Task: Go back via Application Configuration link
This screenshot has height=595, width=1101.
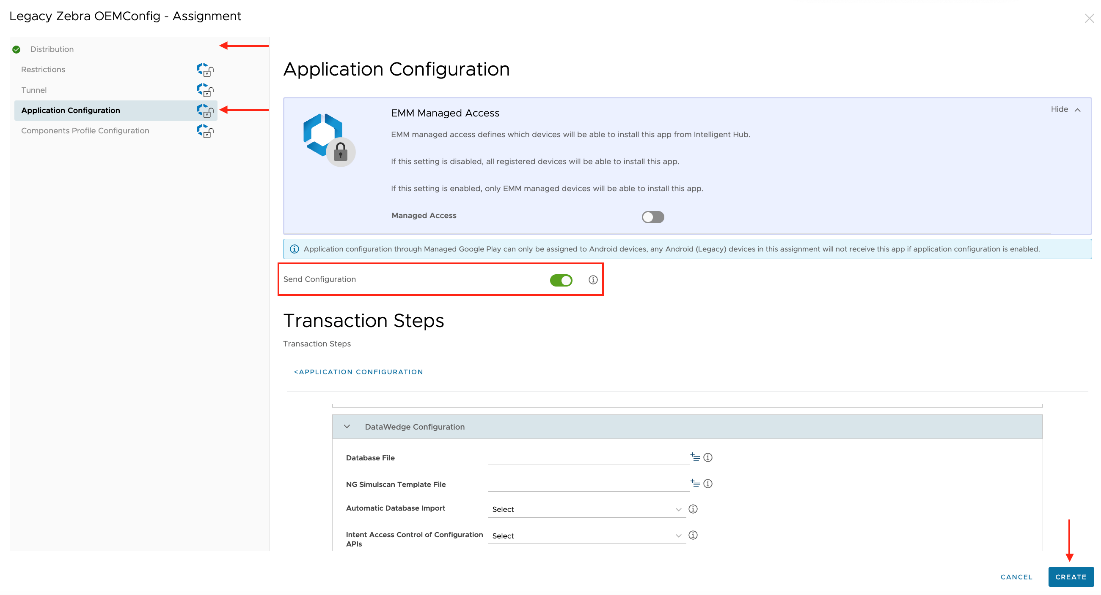Action: (358, 372)
